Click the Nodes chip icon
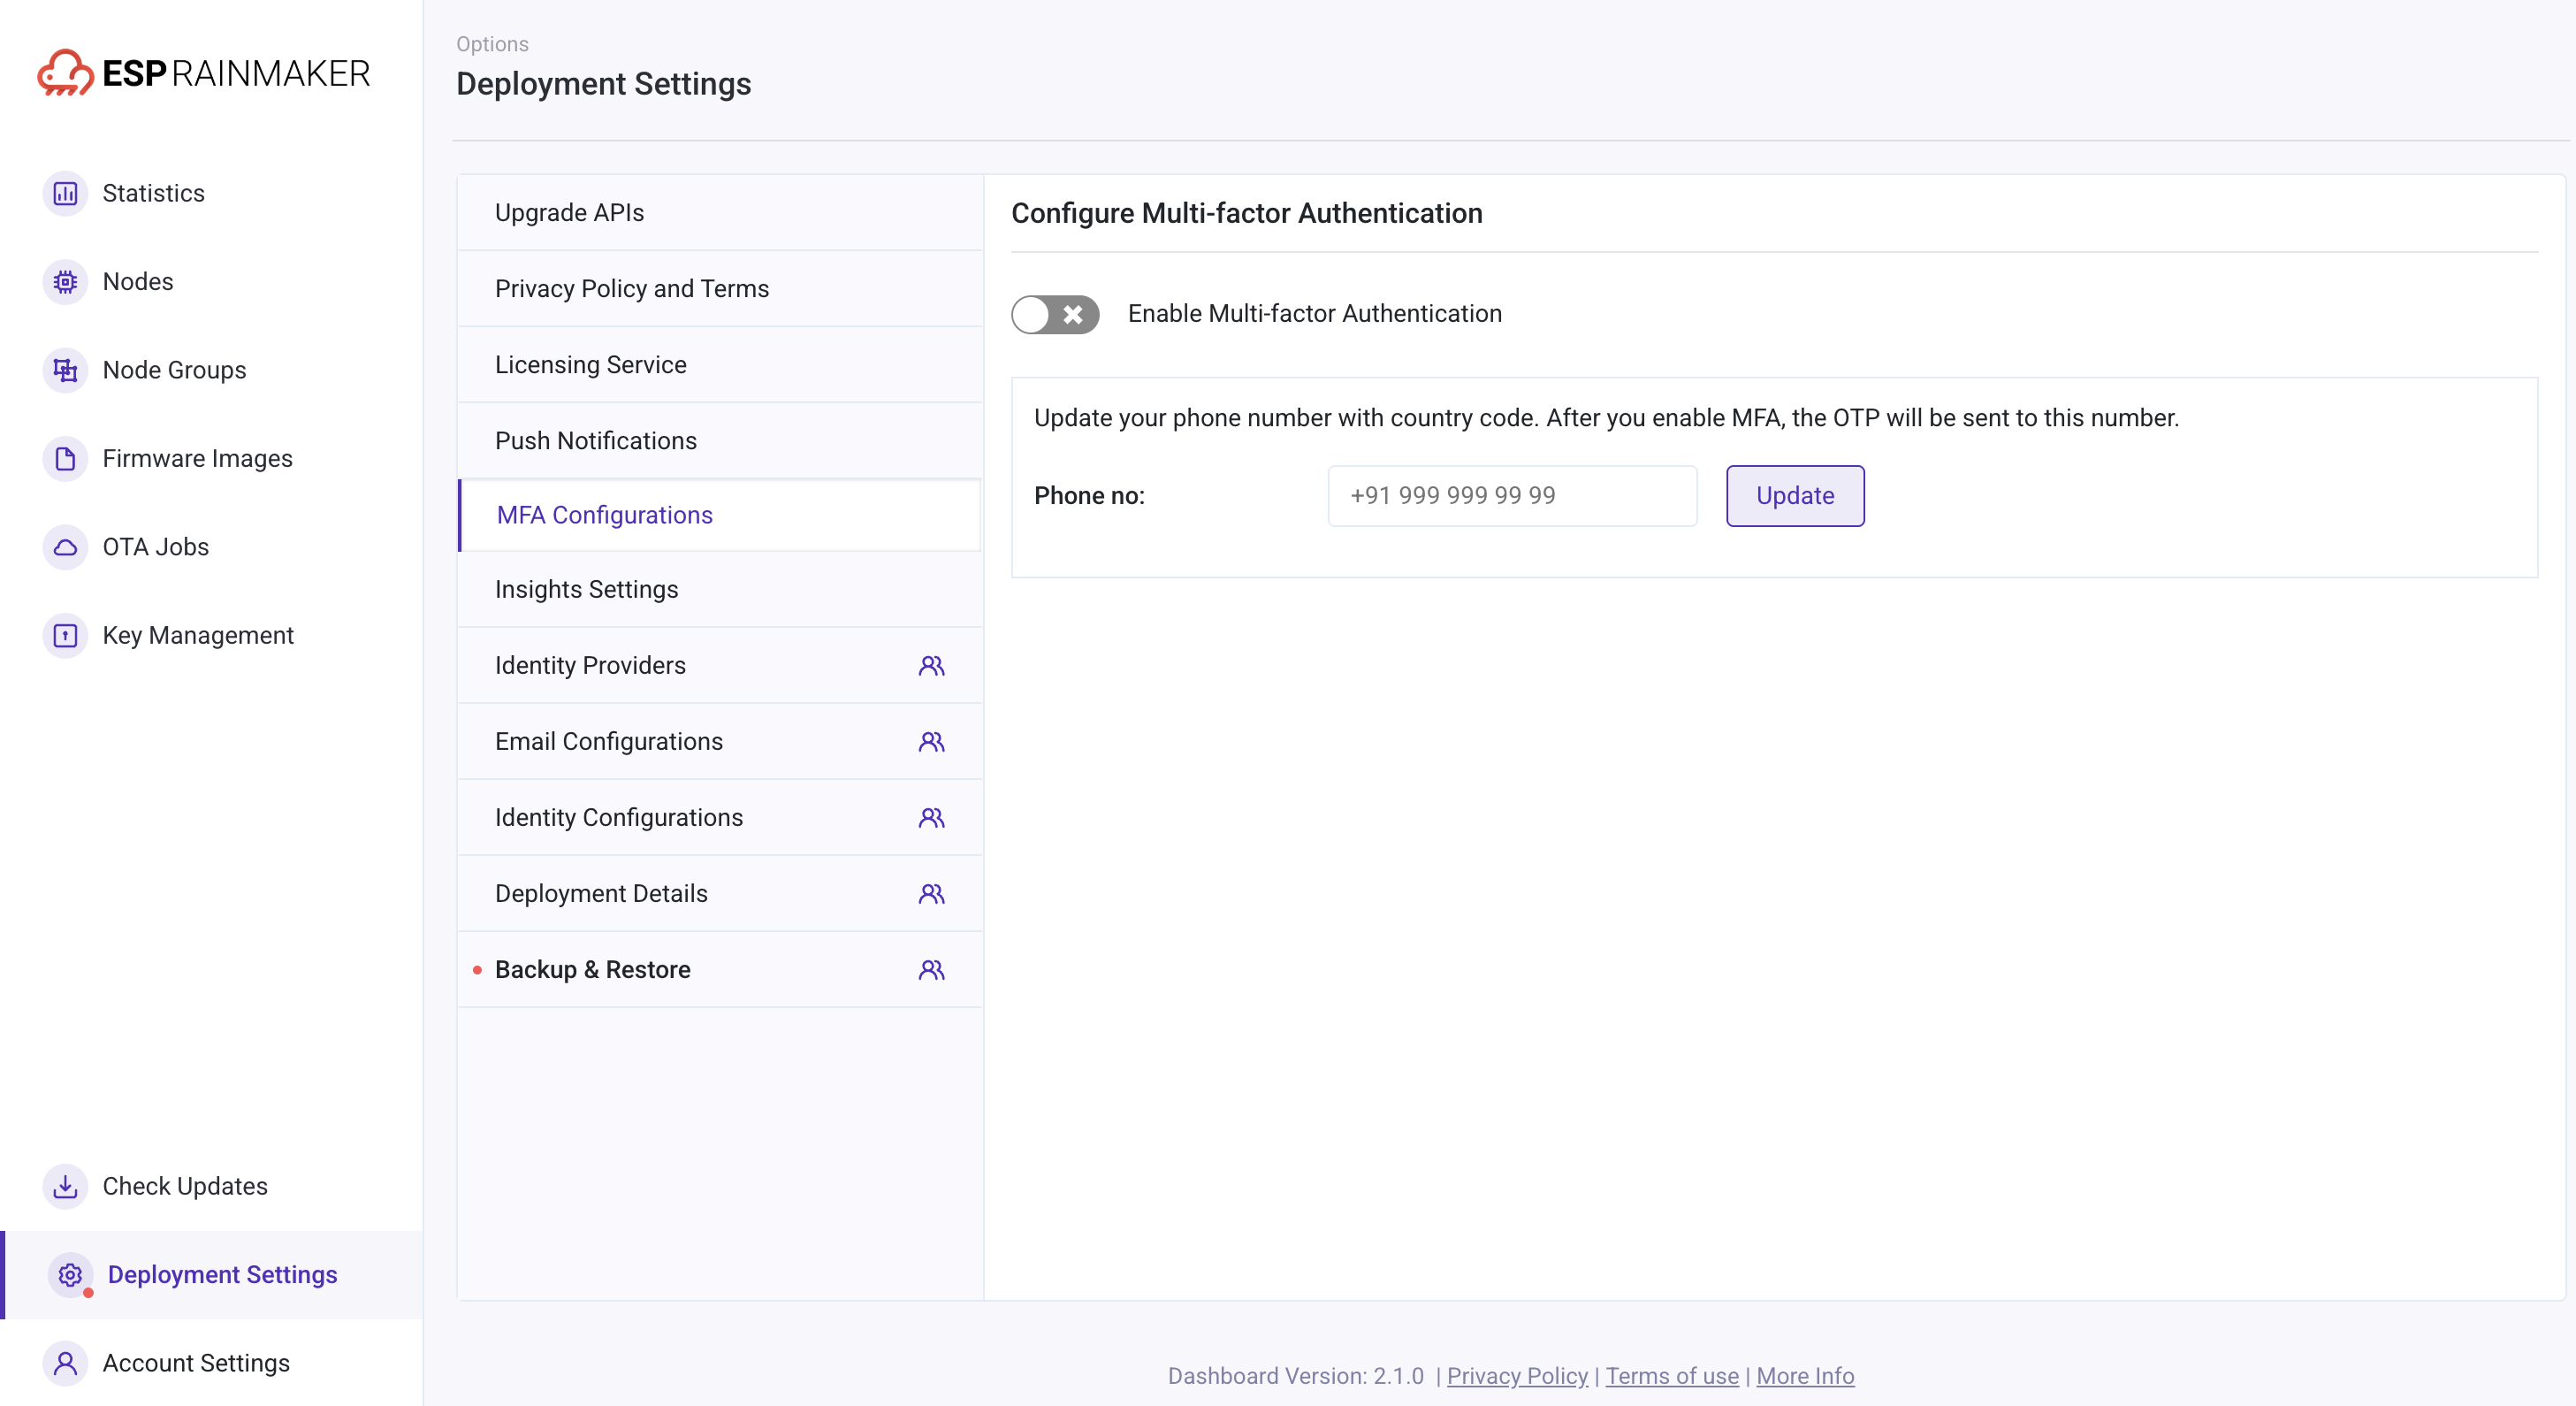 point(65,282)
